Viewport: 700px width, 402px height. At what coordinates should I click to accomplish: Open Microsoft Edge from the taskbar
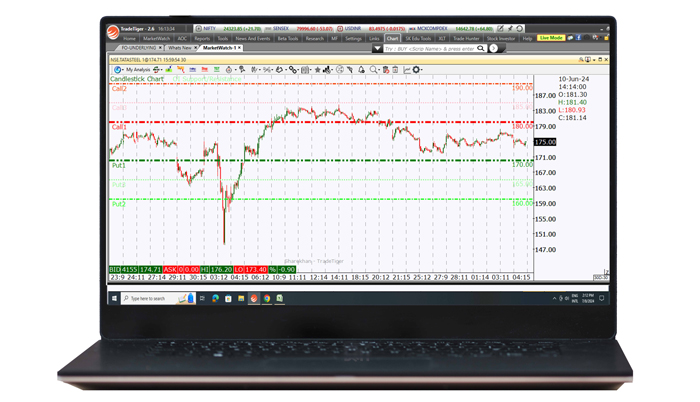point(215,298)
